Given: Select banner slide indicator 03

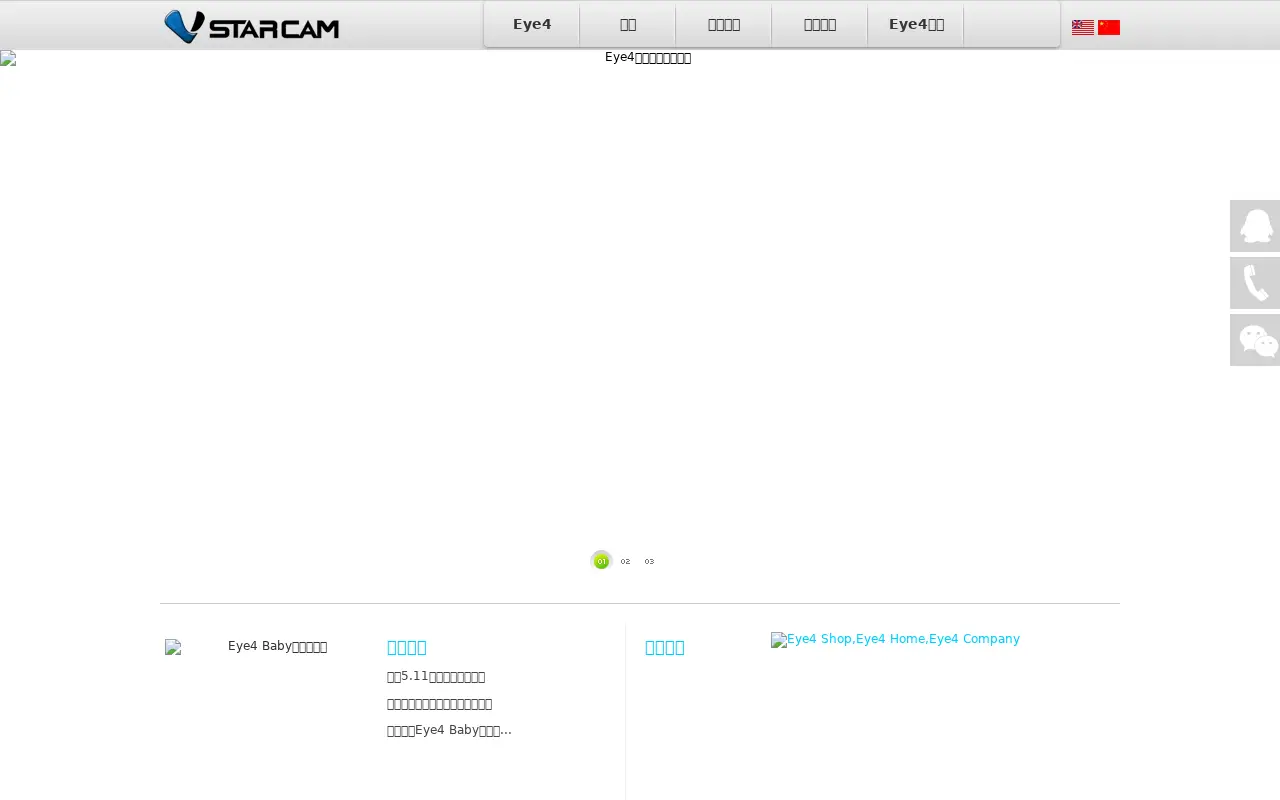Looking at the screenshot, I should click(x=649, y=561).
